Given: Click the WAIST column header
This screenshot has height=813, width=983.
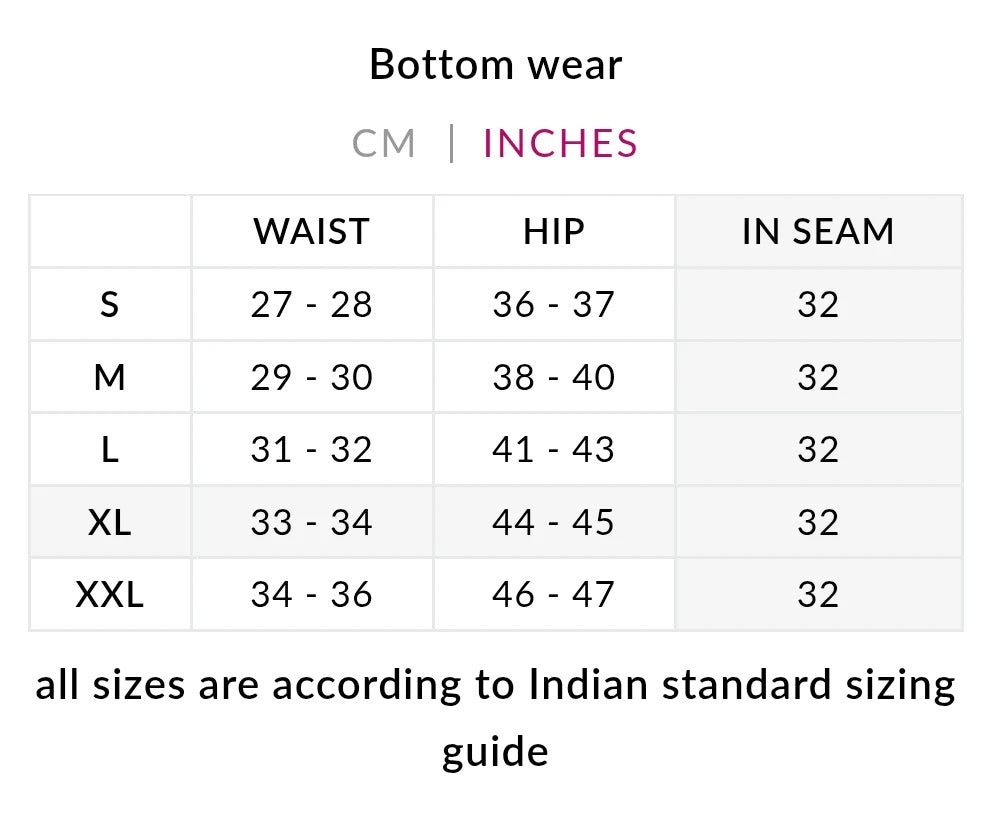Looking at the screenshot, I should coord(311,232).
